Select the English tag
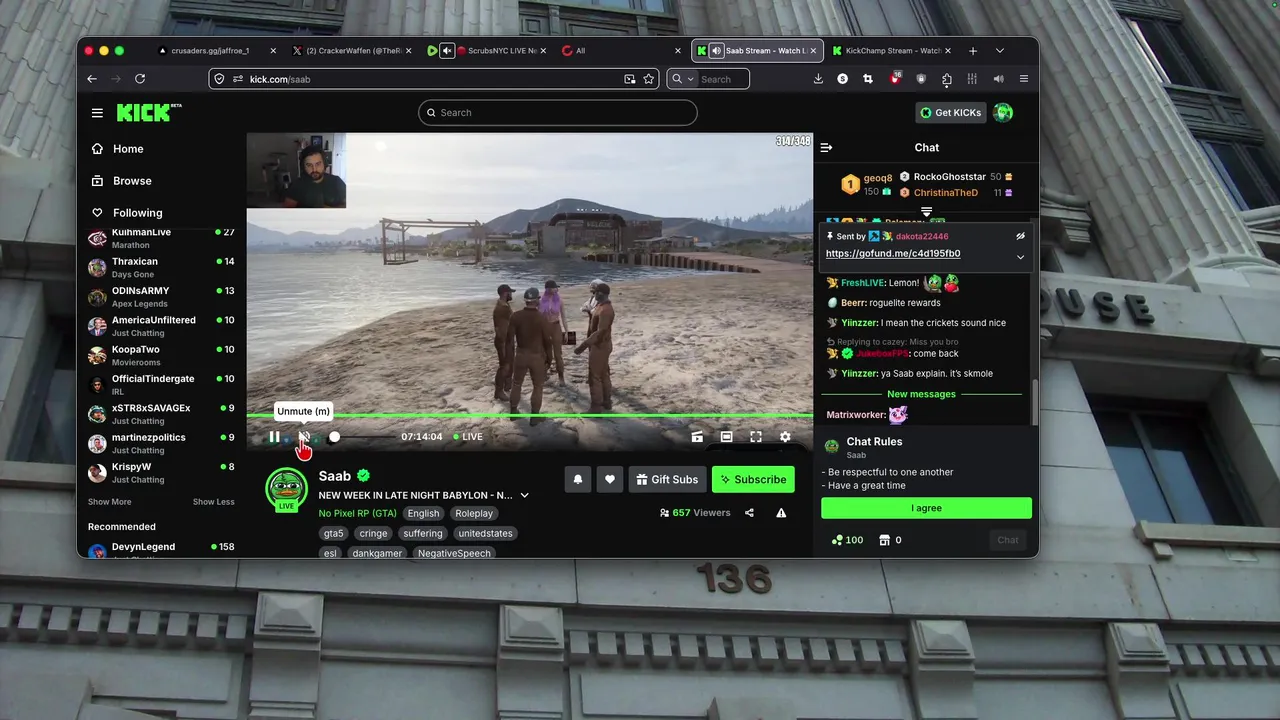The height and width of the screenshot is (720, 1280). (423, 513)
